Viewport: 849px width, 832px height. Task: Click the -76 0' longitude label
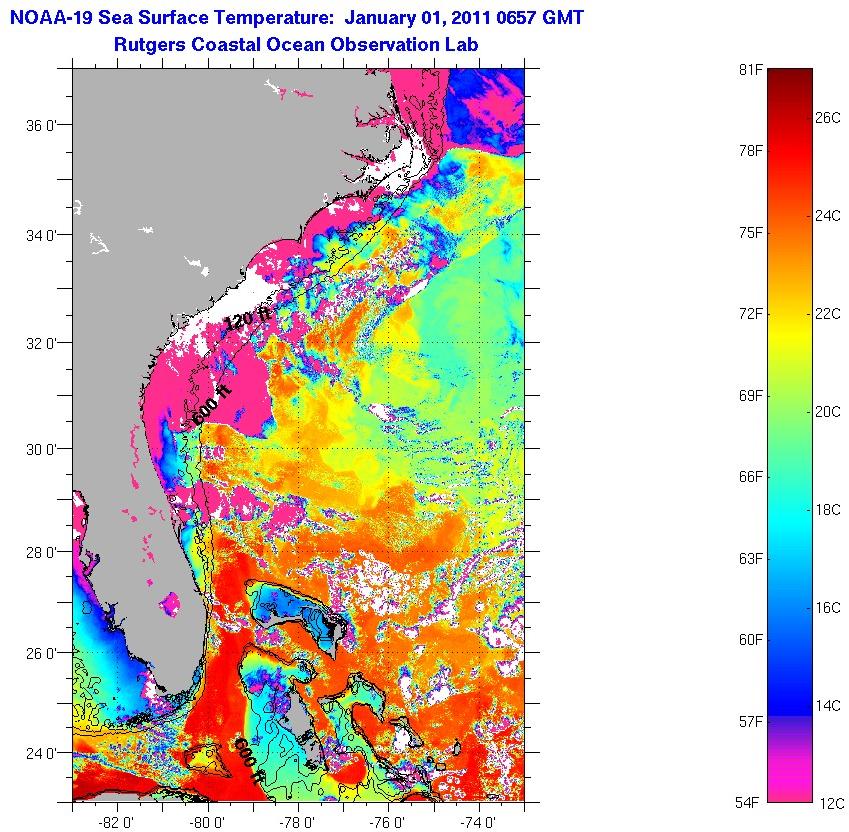tap(387, 823)
